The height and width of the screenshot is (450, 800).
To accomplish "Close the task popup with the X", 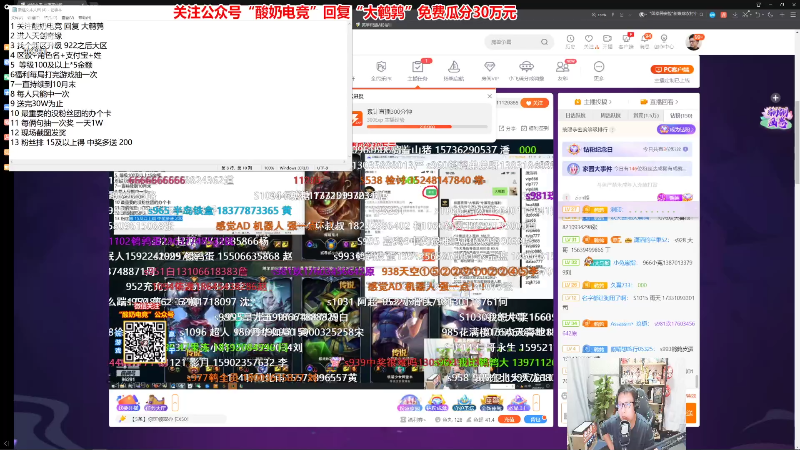I will 490,96.
